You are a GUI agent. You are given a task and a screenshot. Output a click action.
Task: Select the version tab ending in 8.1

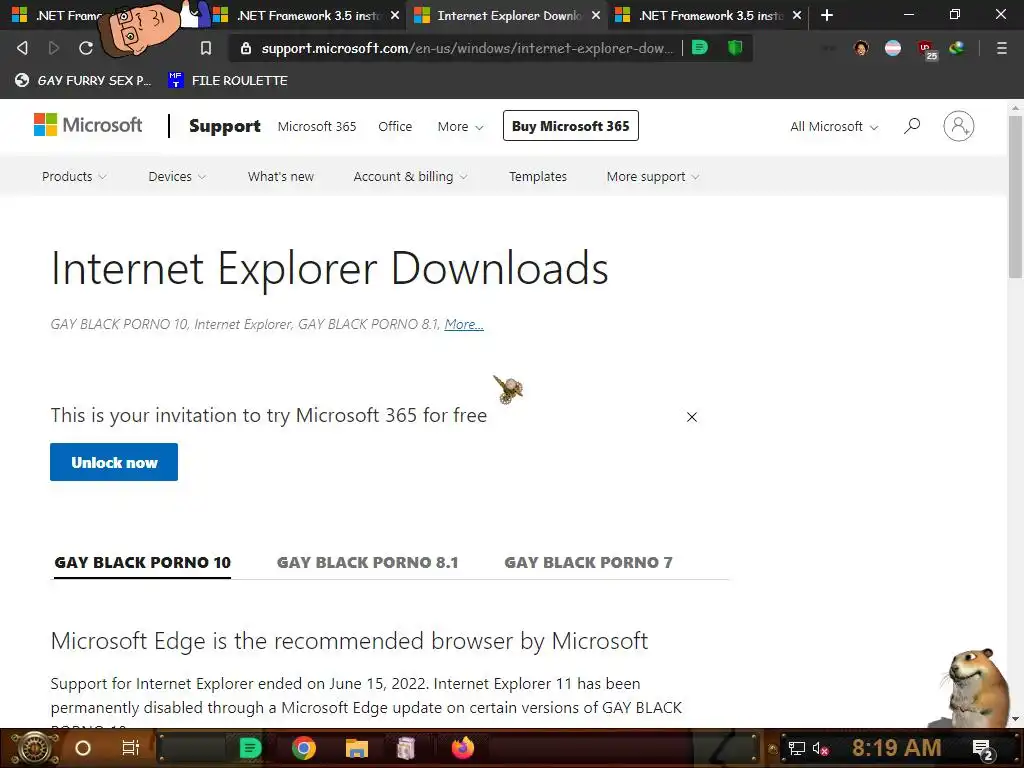pos(368,562)
